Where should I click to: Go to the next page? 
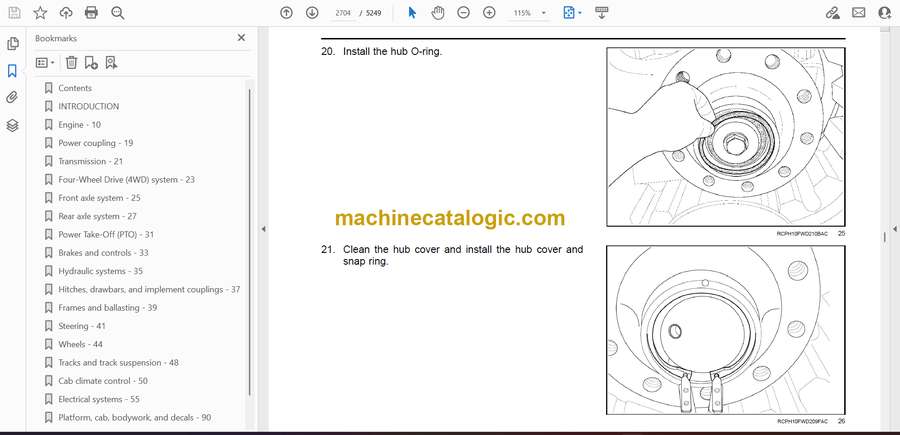pos(312,13)
